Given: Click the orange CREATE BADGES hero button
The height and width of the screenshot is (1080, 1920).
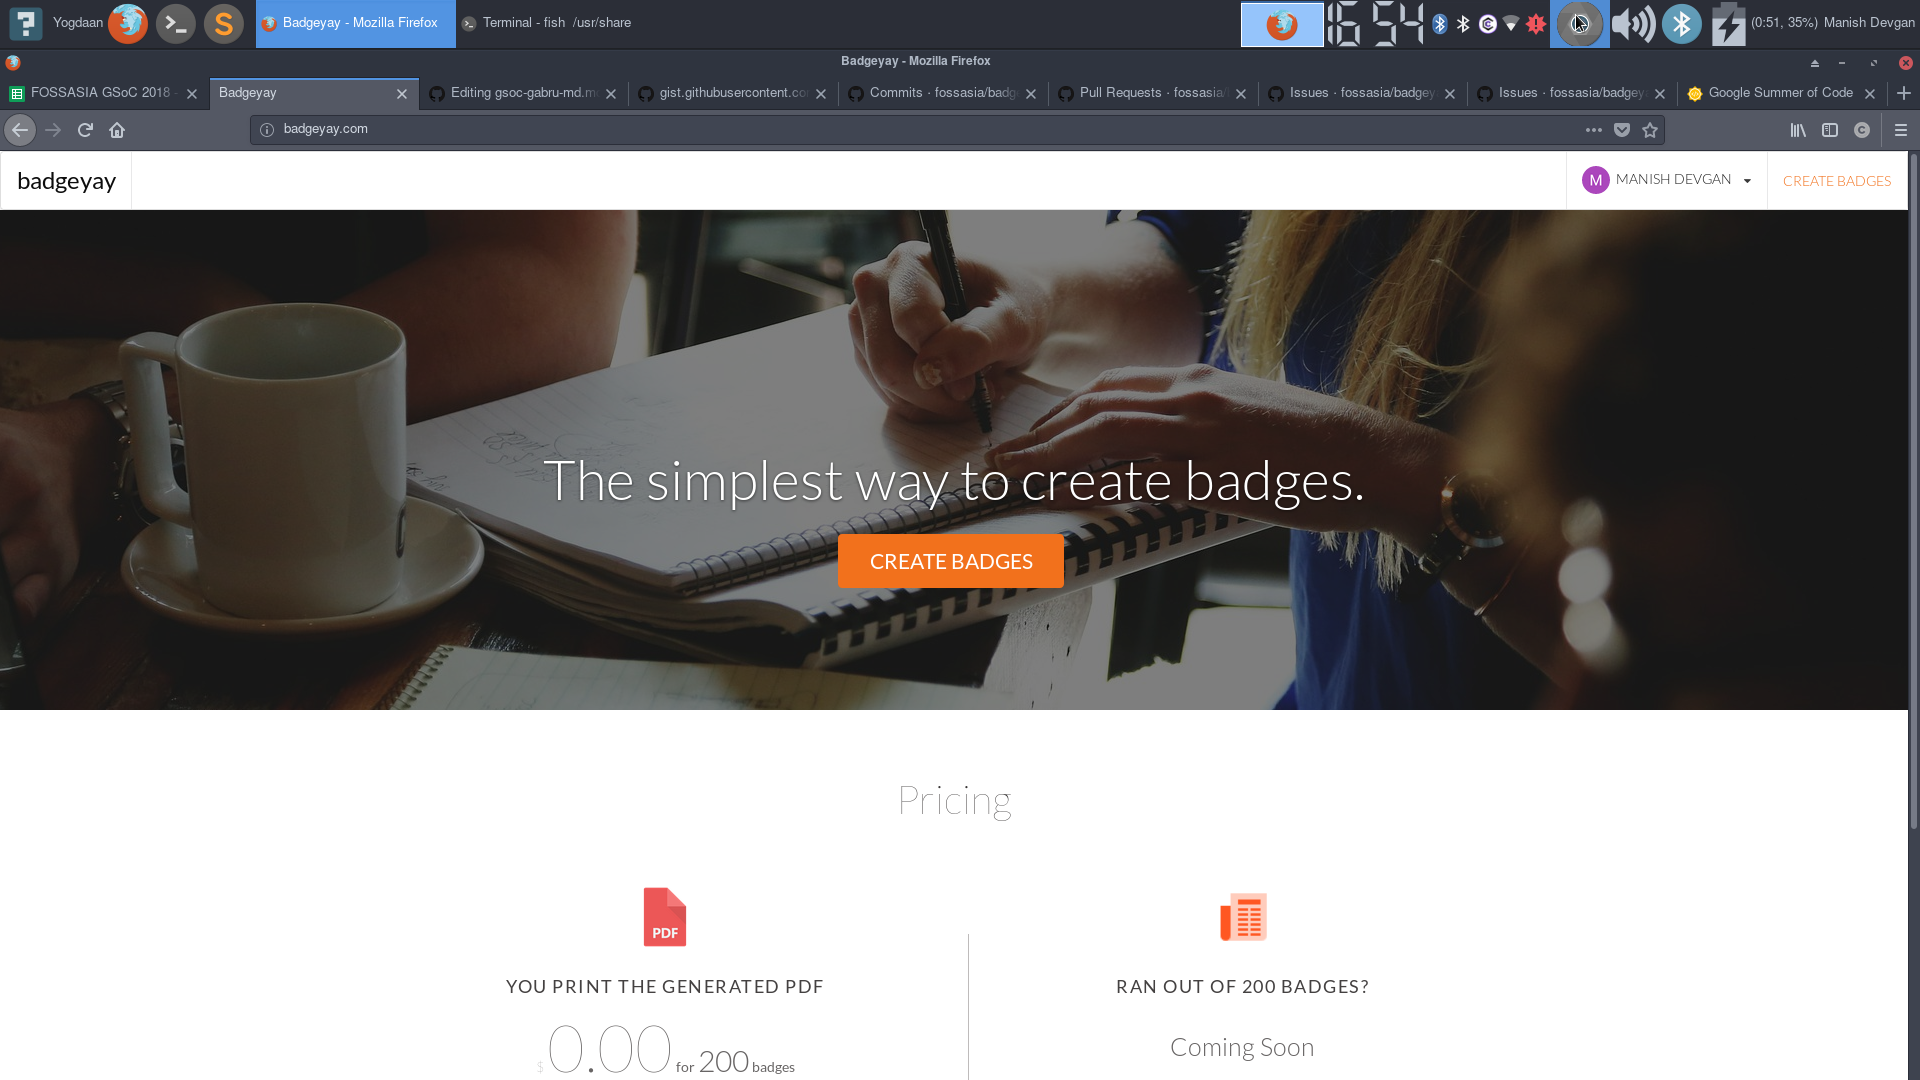Looking at the screenshot, I should coord(951,561).
